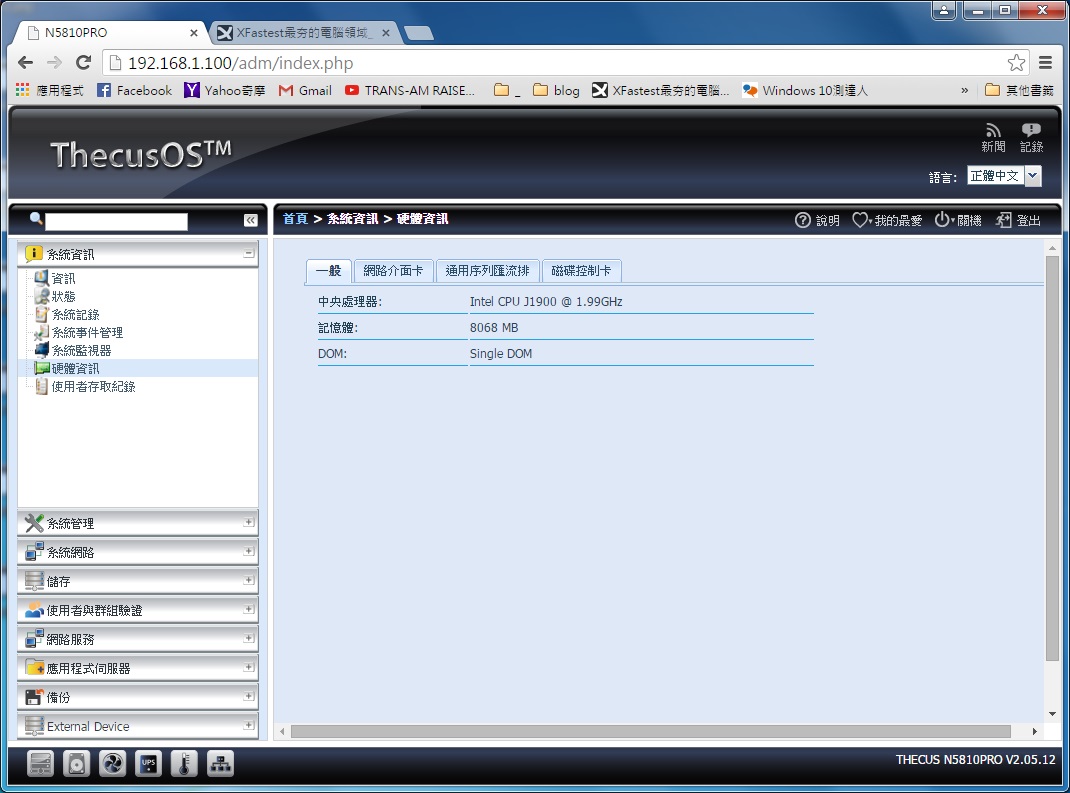Image resolution: width=1070 pixels, height=793 pixels.
Task: Open the temperature thermometer icon in bottom bar
Action: point(184,764)
